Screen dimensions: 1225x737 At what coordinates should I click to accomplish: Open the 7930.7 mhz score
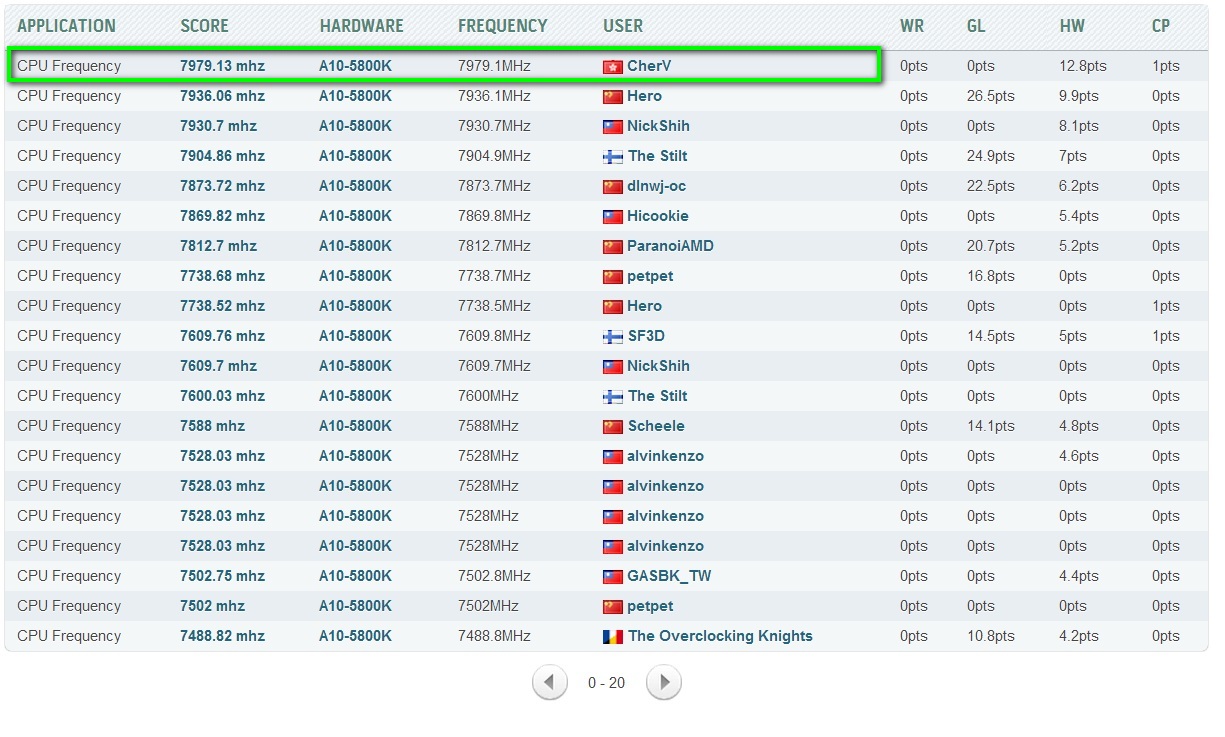click(x=218, y=126)
